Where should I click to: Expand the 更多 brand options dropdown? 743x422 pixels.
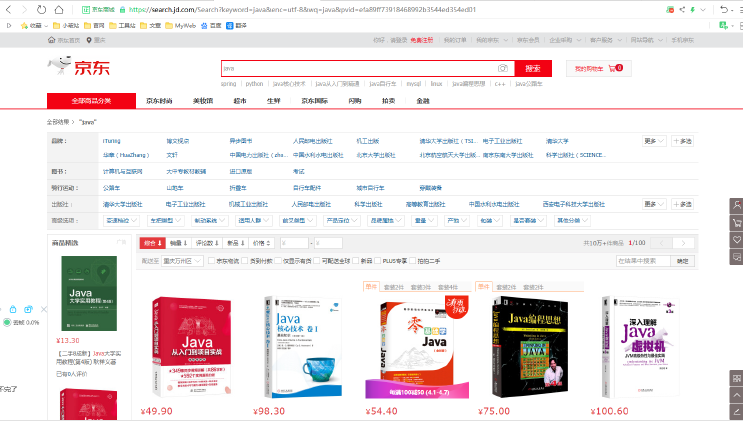(x=654, y=141)
